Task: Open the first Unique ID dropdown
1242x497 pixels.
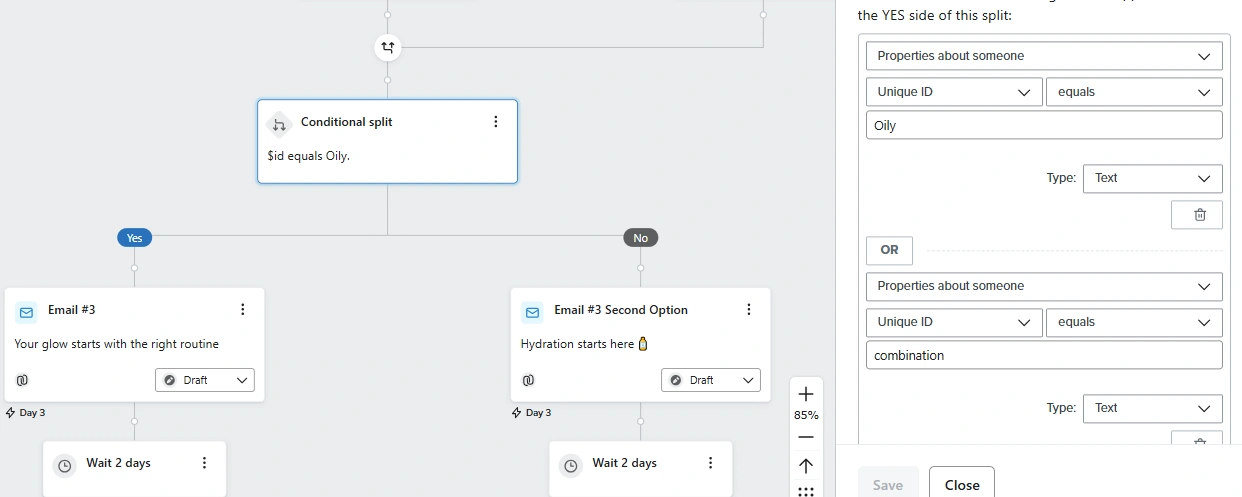Action: (x=953, y=92)
